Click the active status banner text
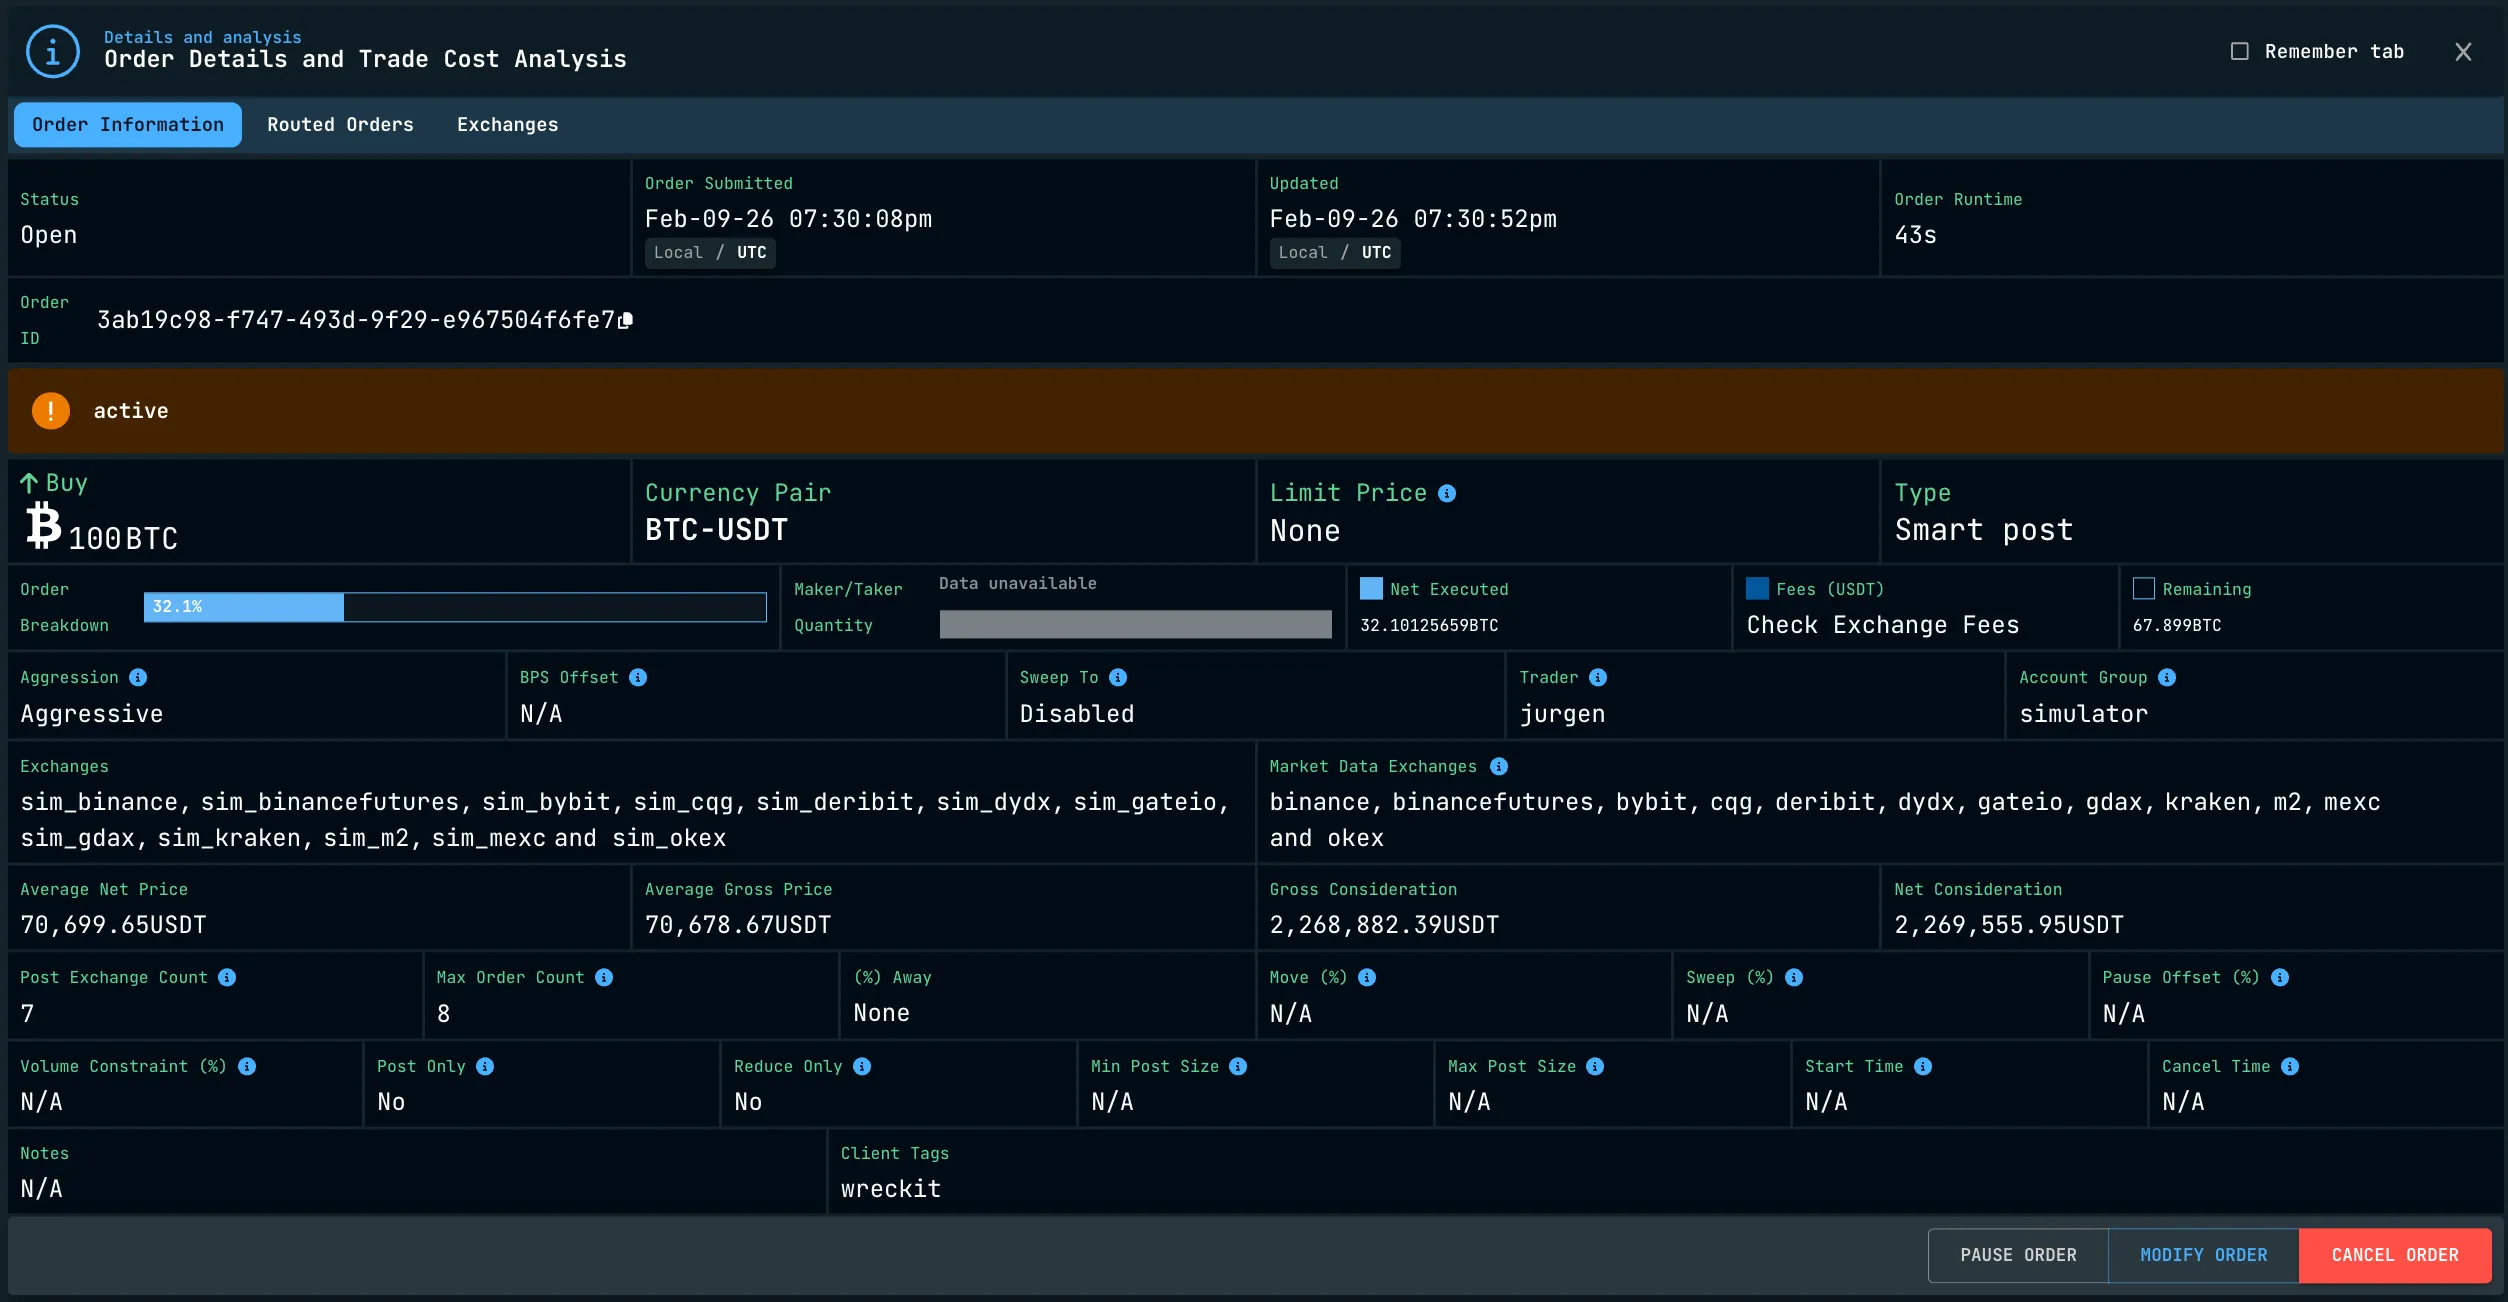The width and height of the screenshot is (2508, 1302). pyautogui.click(x=131, y=411)
